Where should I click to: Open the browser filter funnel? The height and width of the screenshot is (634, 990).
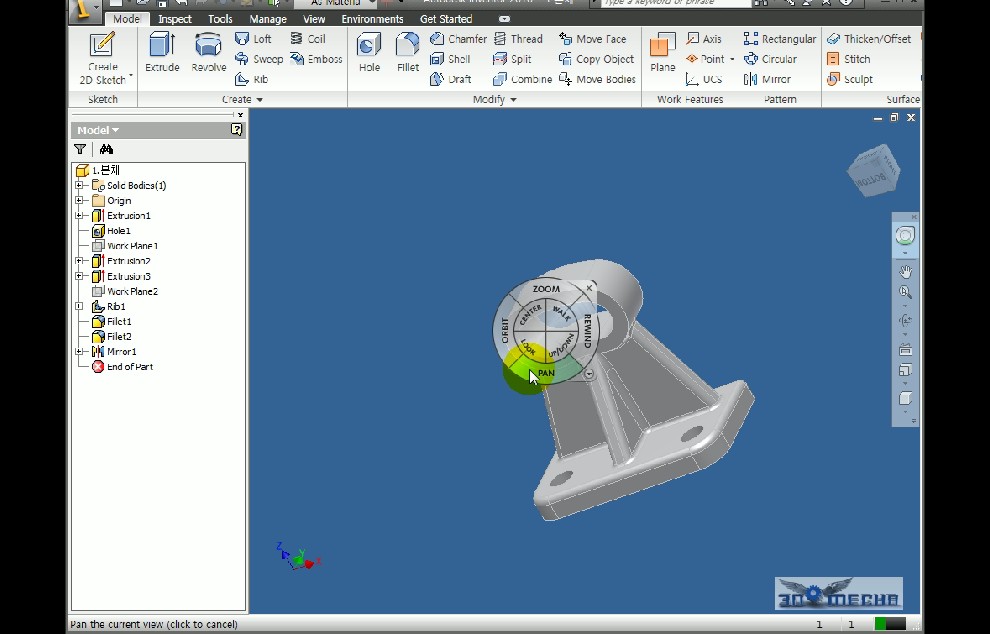80,149
